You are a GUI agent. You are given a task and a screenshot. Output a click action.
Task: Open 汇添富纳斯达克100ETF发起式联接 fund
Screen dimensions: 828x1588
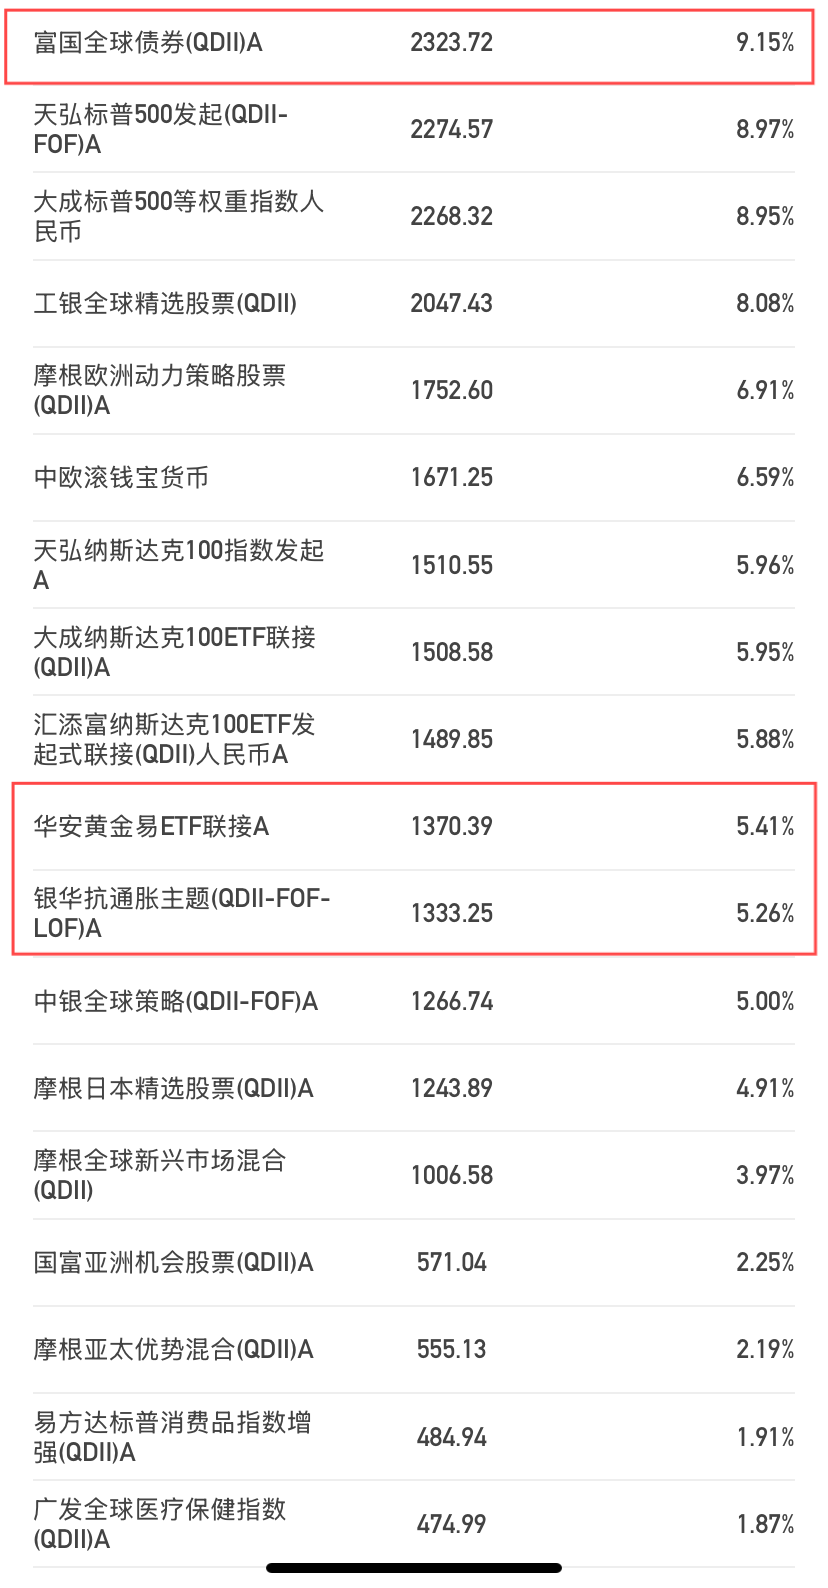point(414,739)
